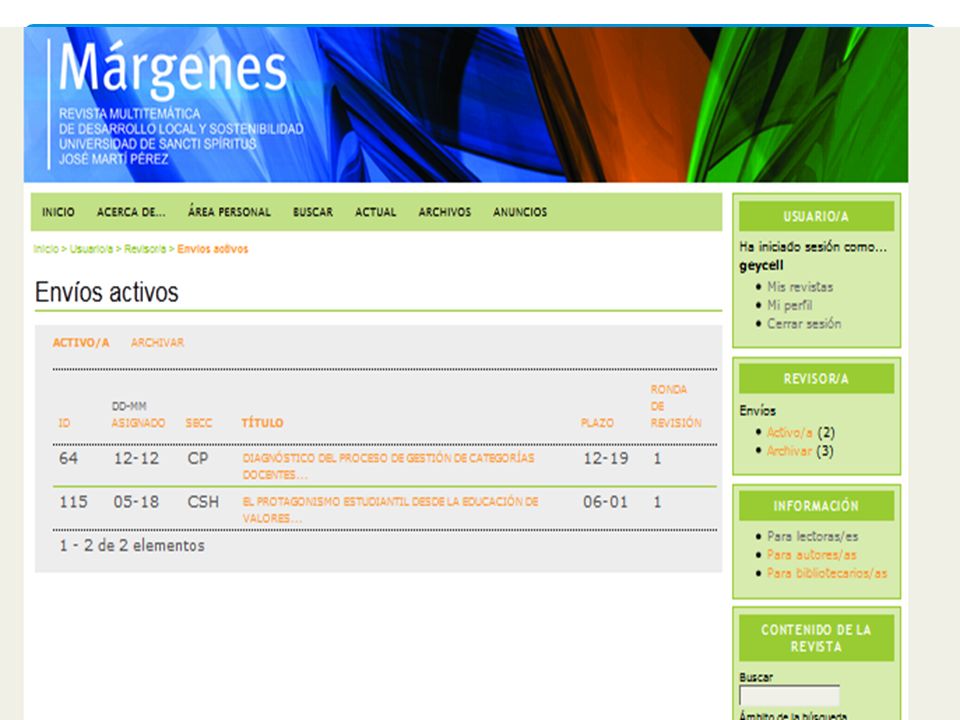The width and height of the screenshot is (960, 720).
Task: Open Para autores/as information link
Action: pyautogui.click(x=812, y=555)
